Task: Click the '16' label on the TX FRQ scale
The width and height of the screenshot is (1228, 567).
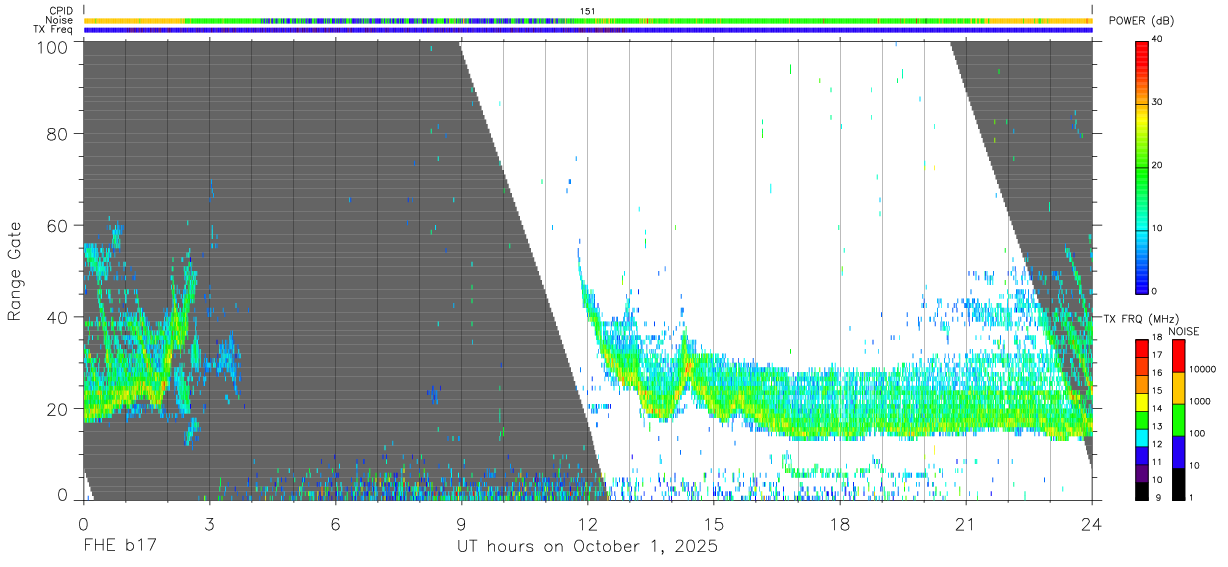Action: tap(1157, 372)
